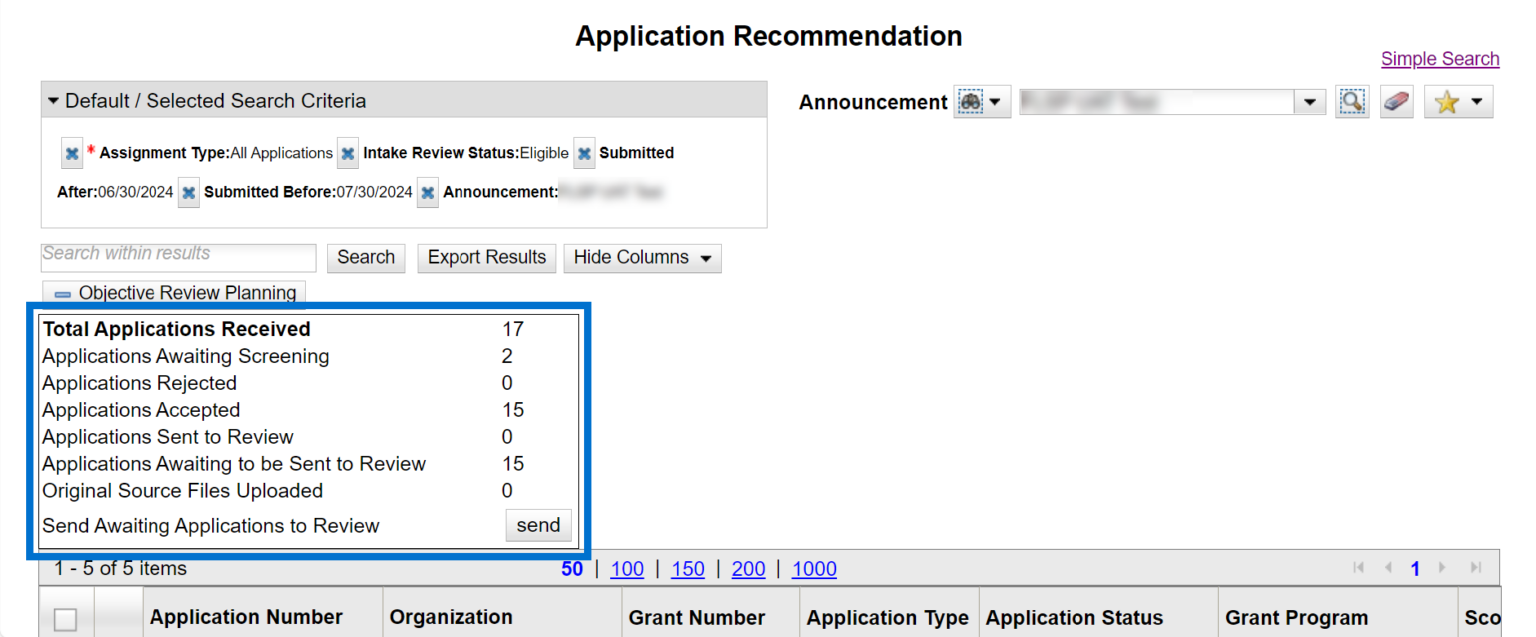Remove the Assignment Type search criterion
The image size is (1536, 637).
[72, 154]
